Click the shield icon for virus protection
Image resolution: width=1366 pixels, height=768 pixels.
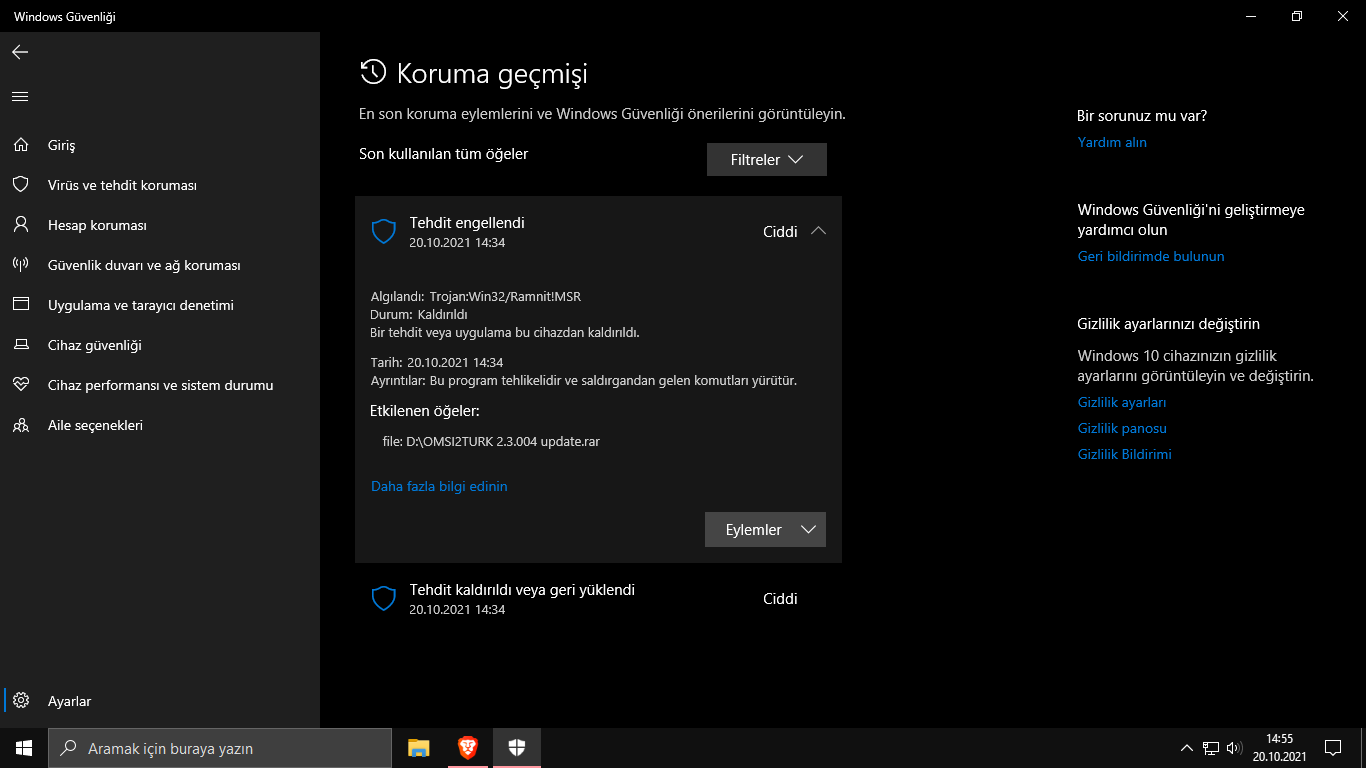pyautogui.click(x=20, y=185)
